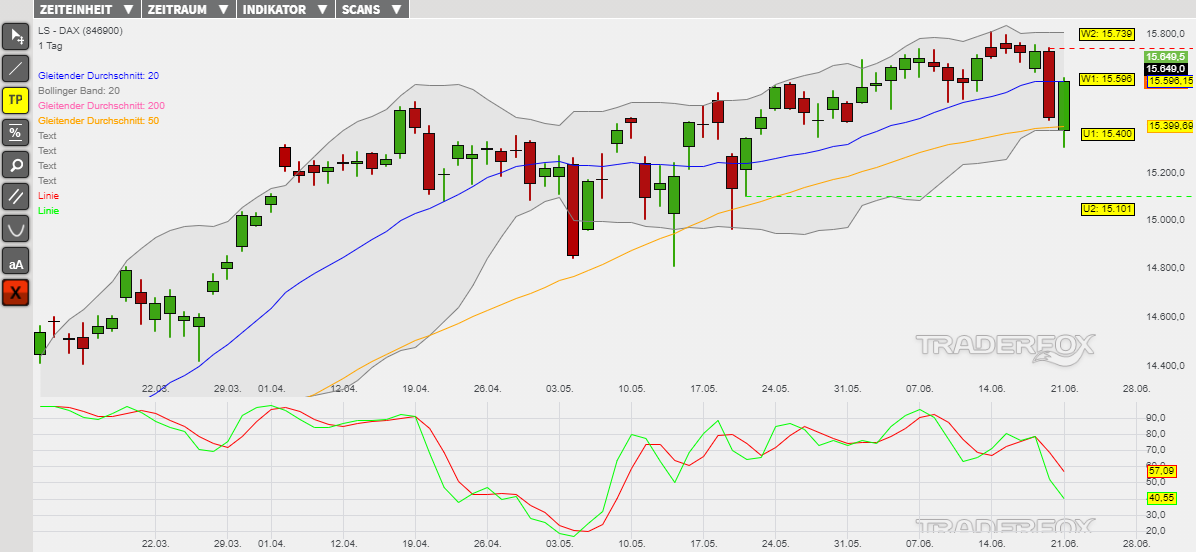Activate the magnifier zoom tool

(x=16, y=164)
